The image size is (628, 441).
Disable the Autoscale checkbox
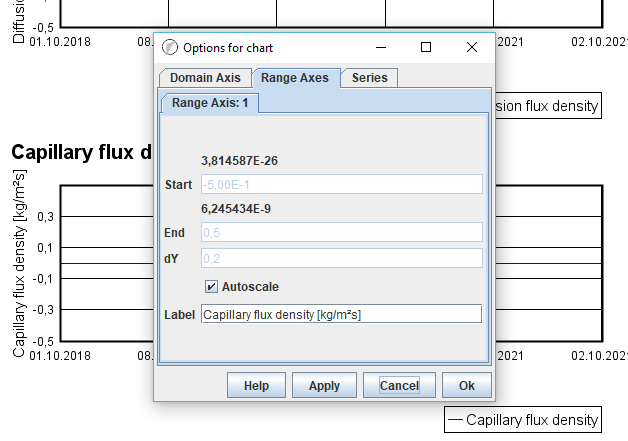click(x=211, y=287)
